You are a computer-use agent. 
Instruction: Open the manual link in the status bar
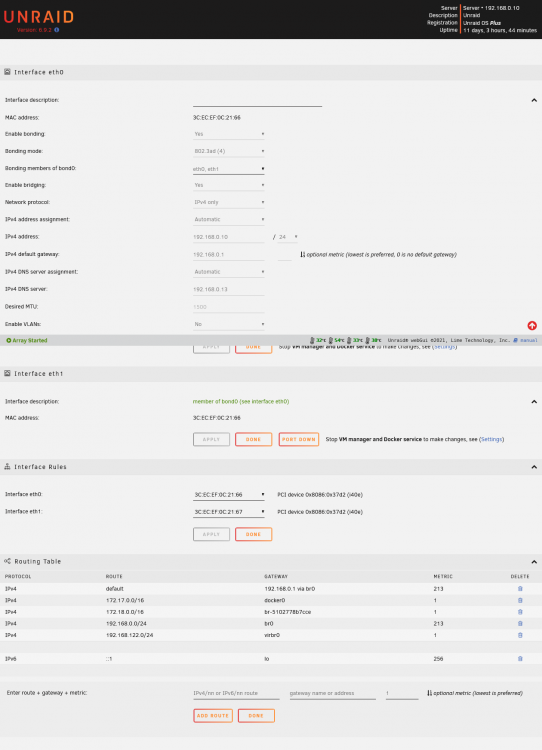tap(529, 341)
